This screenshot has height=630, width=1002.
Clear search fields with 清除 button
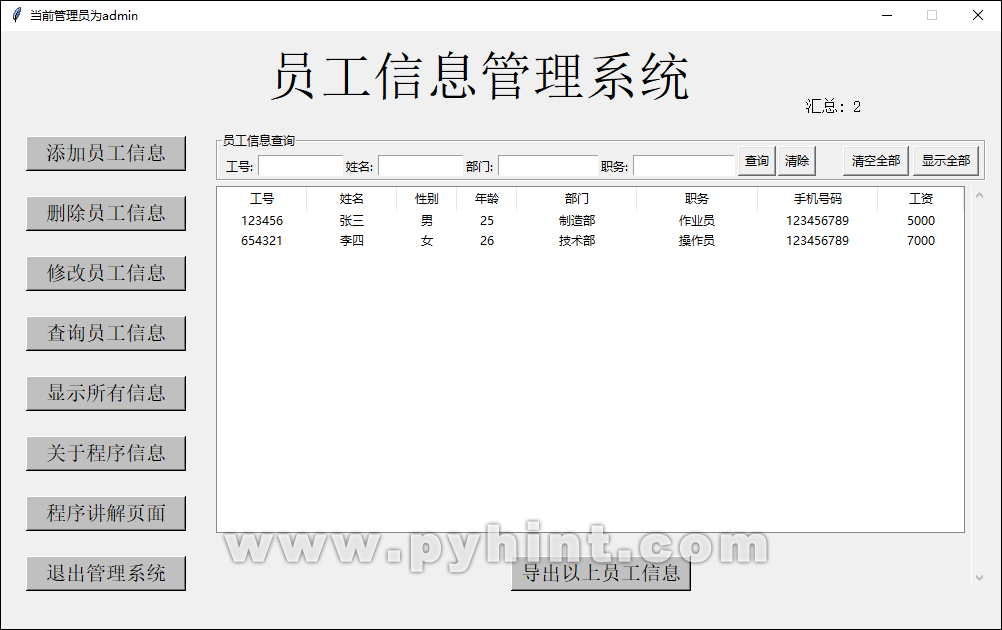click(797, 161)
